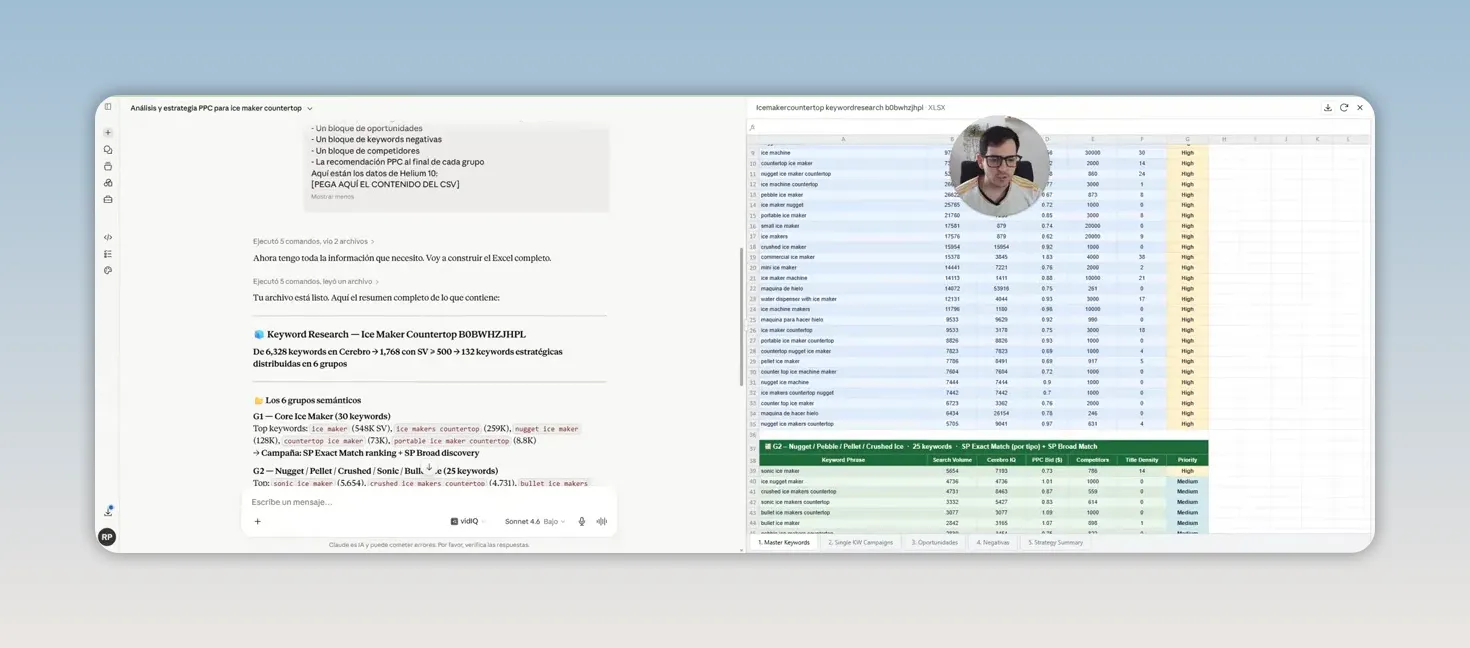Switch to Strategy Summary sheet tab
This screenshot has height=648, width=1470.
1055,542
